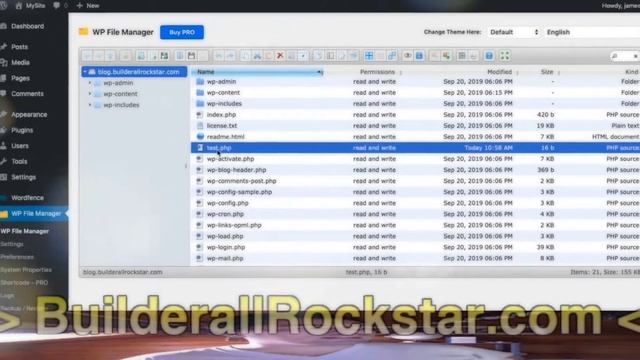The height and width of the screenshot is (360, 640).
Task: Expand the wp-admin tree folder arrow
Action: [90, 83]
